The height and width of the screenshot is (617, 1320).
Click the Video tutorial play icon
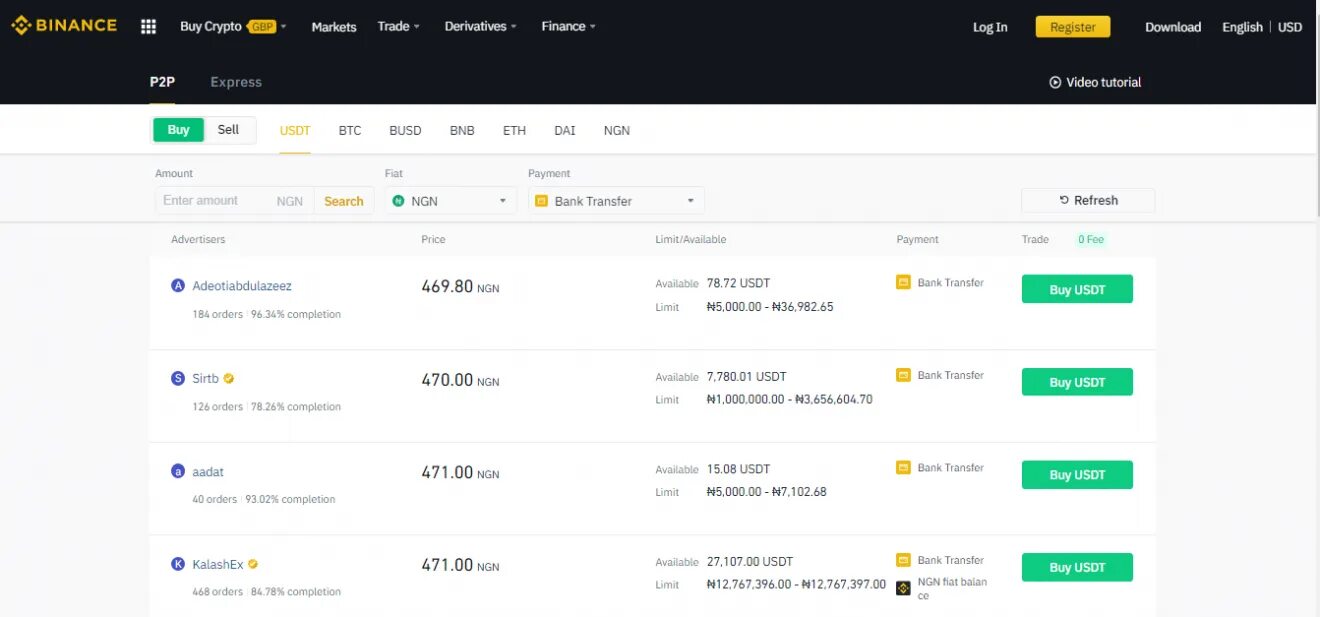pyautogui.click(x=1055, y=82)
